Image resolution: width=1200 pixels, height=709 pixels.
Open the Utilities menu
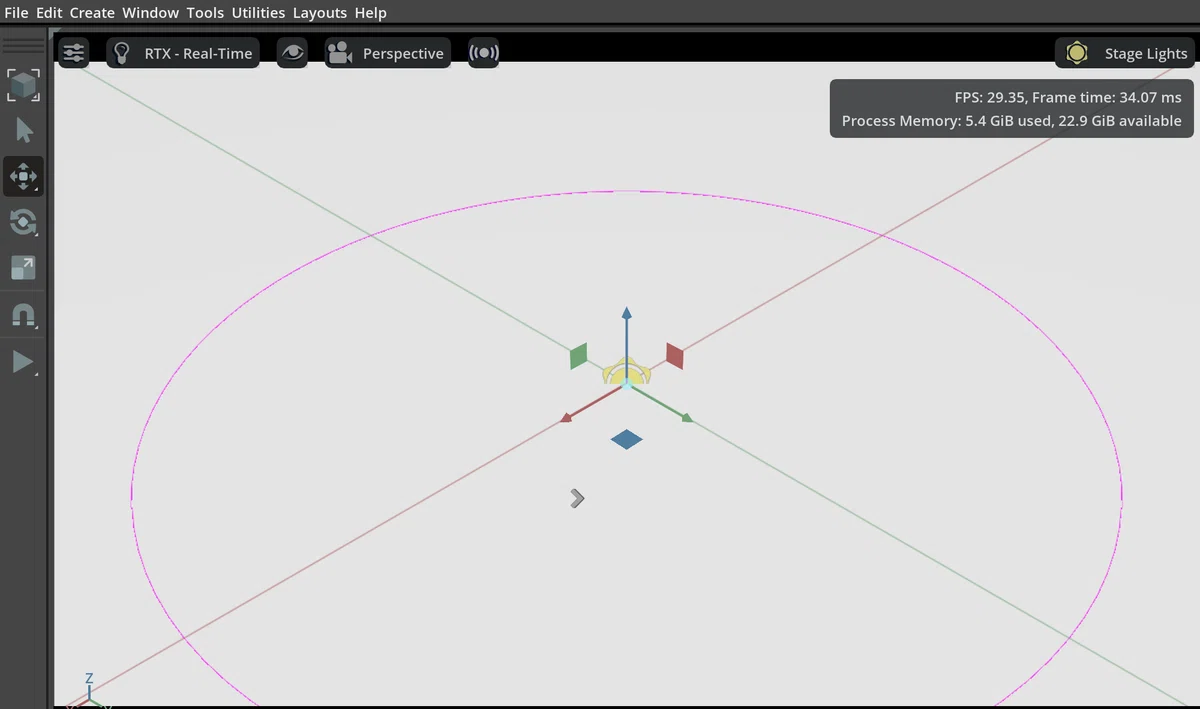click(258, 13)
